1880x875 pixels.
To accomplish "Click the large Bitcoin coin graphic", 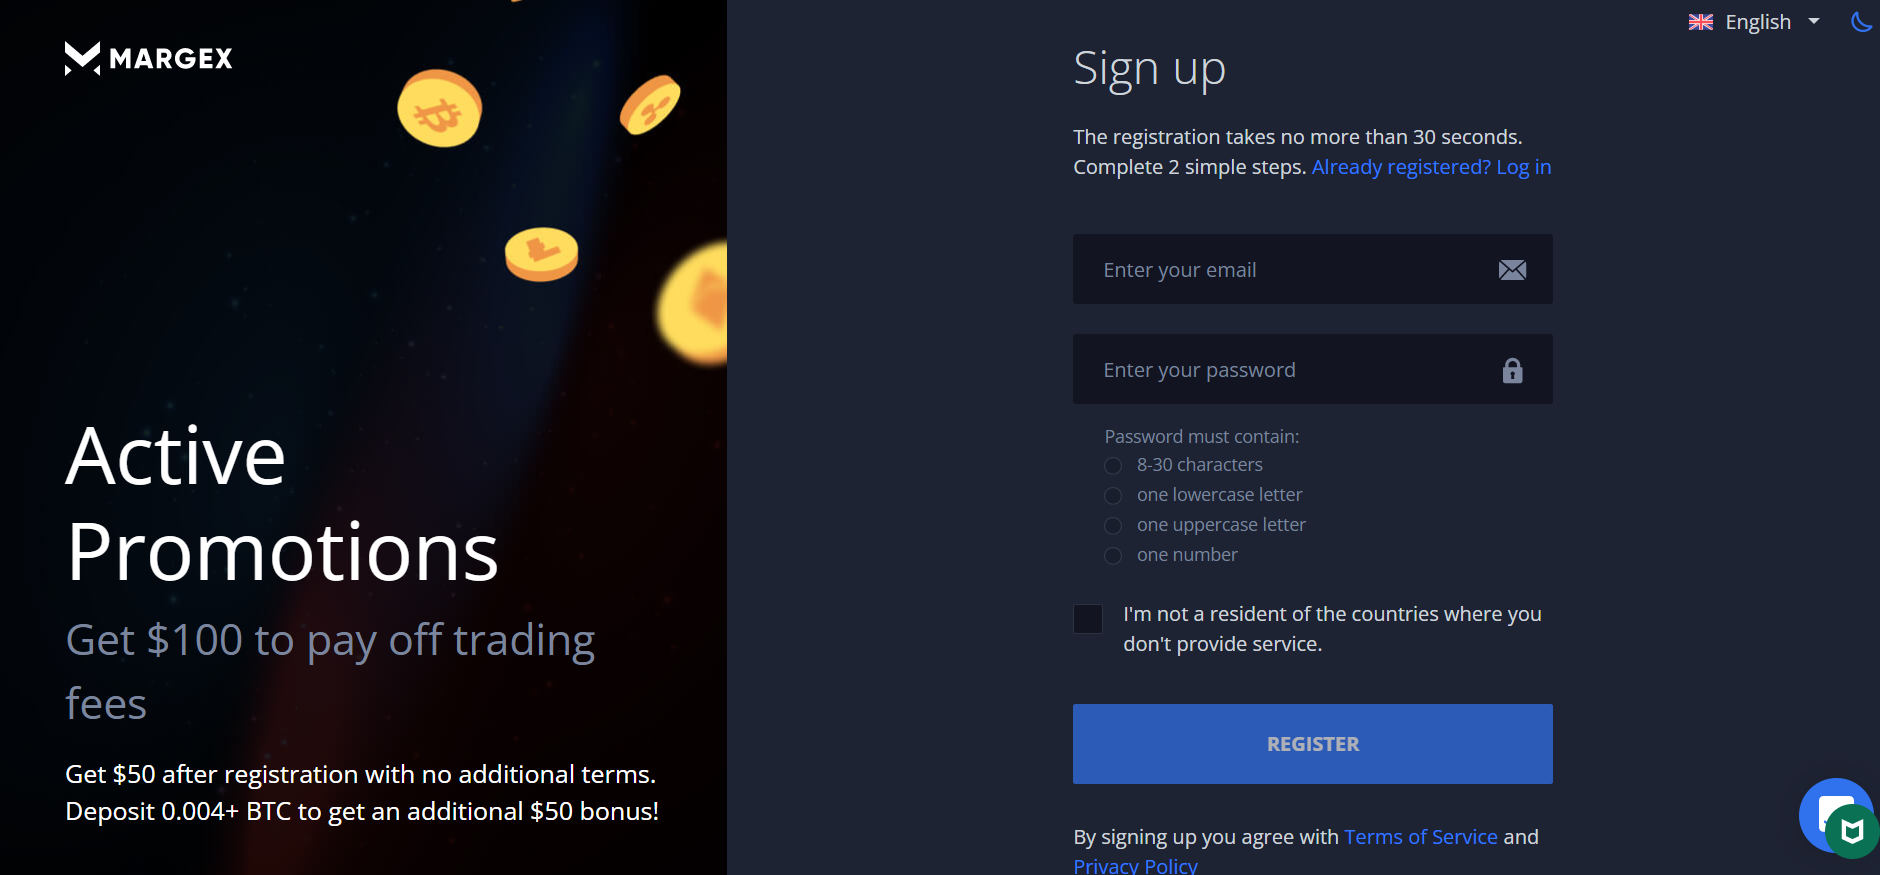I will (x=440, y=108).
